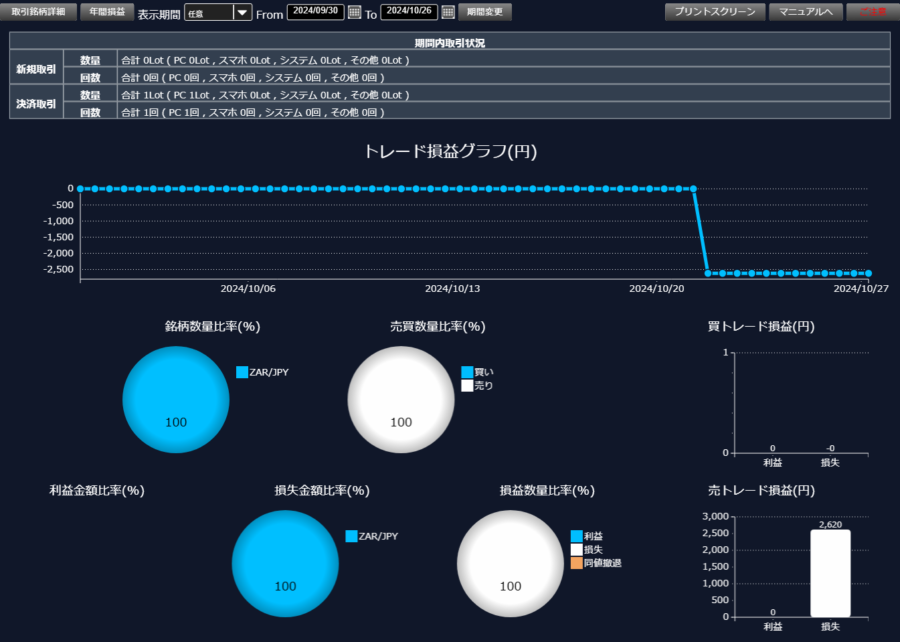The width and height of the screenshot is (900, 642).
Task: Click the 年間損益 button
Action: [x=107, y=11]
